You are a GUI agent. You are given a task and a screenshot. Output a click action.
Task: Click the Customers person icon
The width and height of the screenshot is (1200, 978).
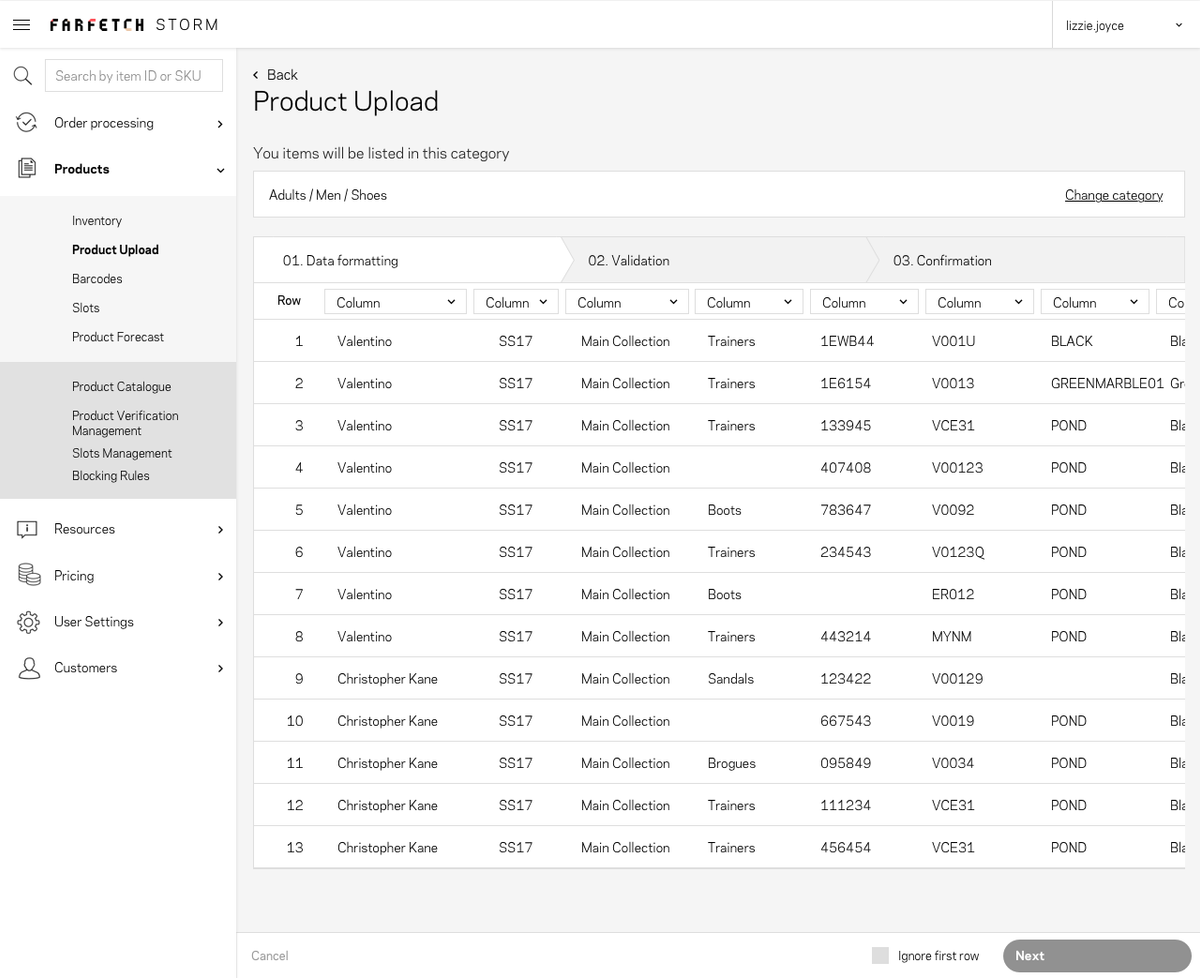tap(29, 668)
